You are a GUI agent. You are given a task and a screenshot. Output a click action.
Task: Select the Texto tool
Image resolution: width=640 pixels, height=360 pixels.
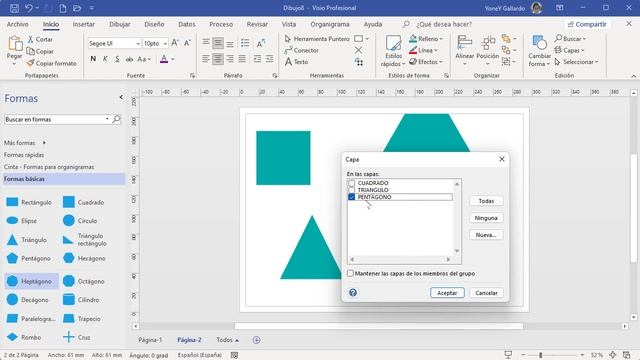click(x=296, y=62)
